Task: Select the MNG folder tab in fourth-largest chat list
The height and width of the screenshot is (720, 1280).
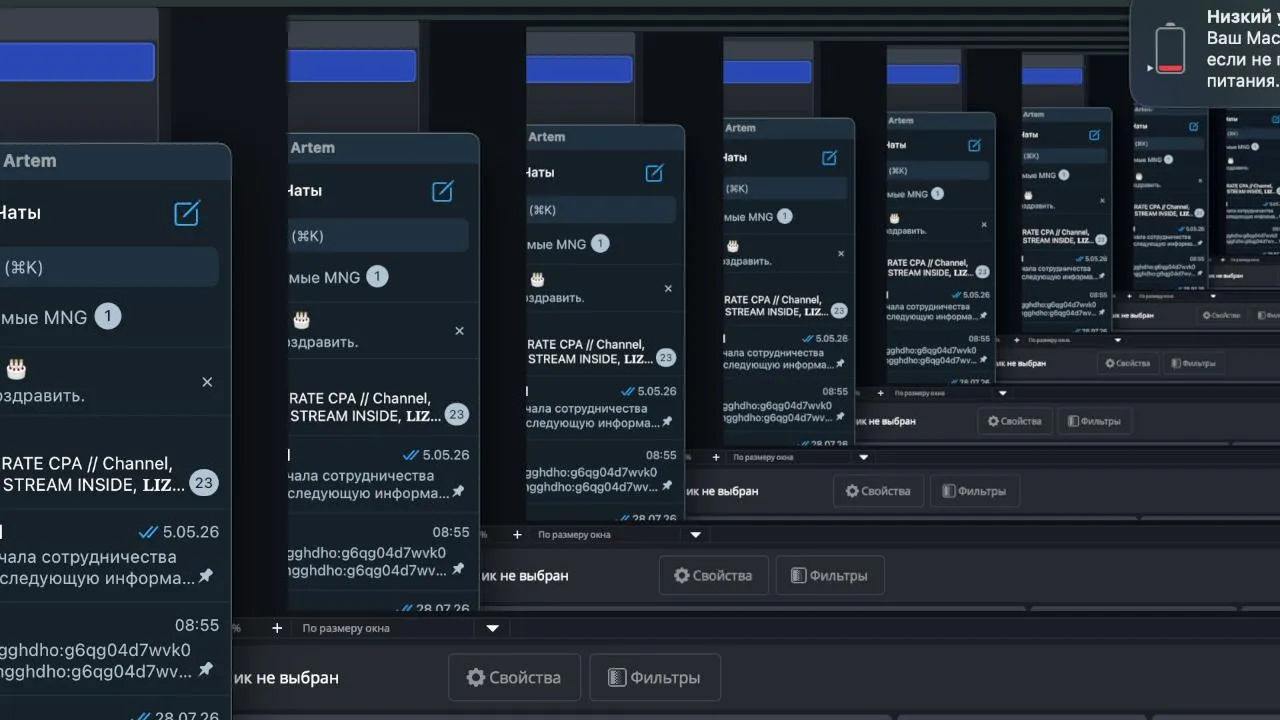Action: tap(758, 216)
